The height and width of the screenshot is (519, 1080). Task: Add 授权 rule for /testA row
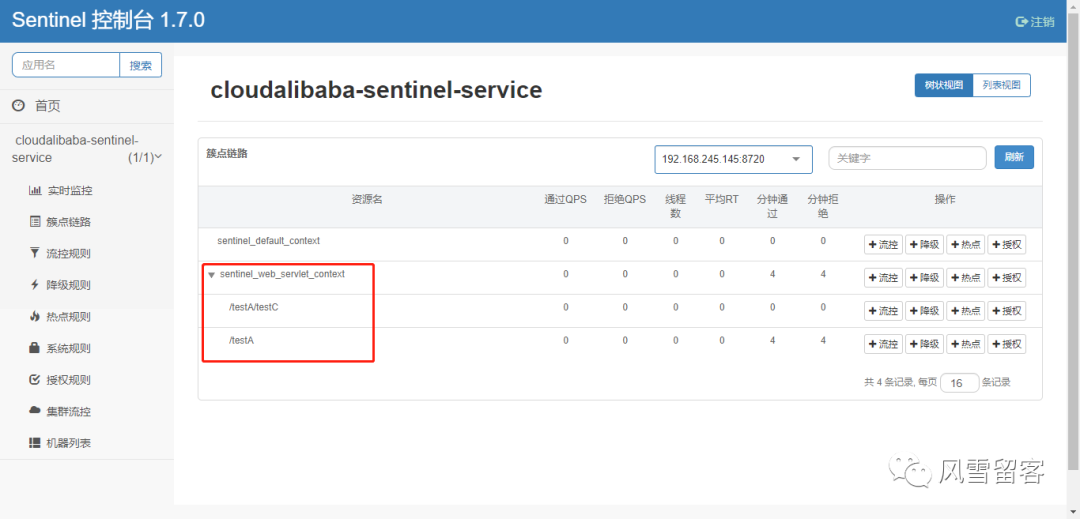tap(1007, 344)
